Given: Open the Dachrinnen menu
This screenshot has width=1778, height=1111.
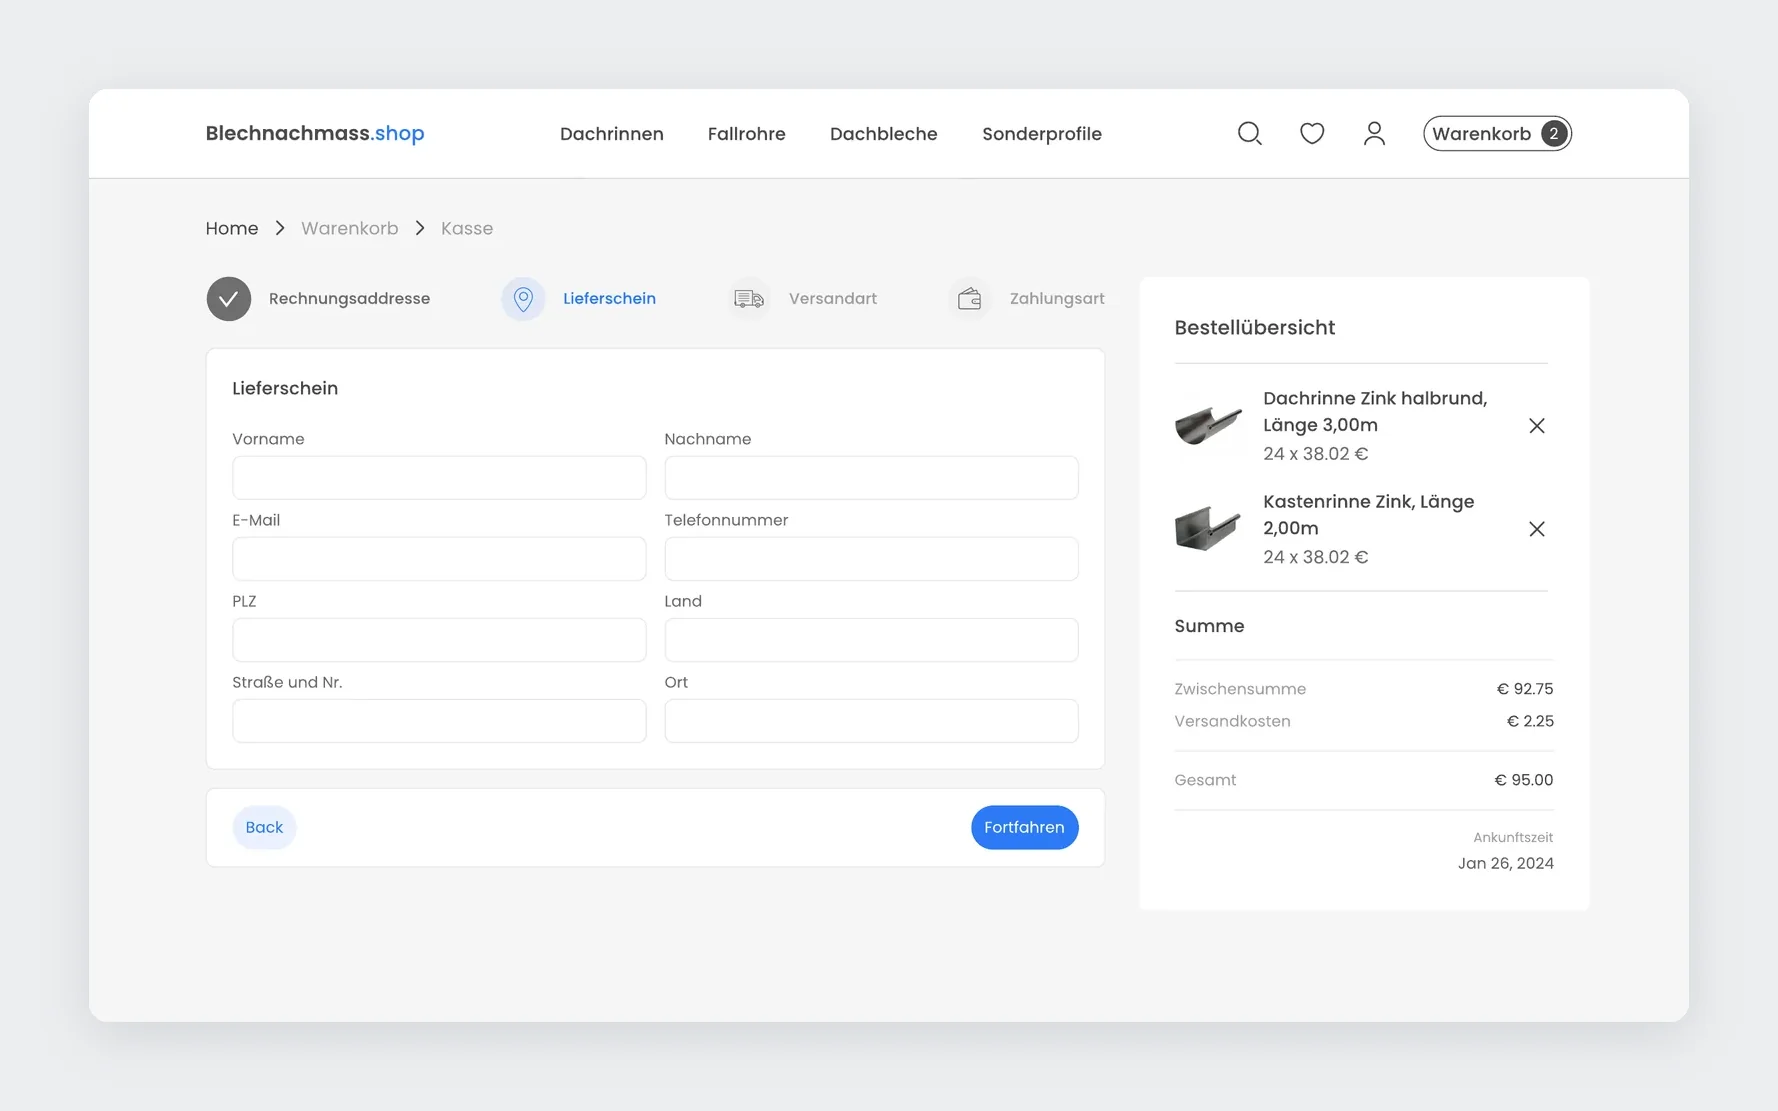Looking at the screenshot, I should click(611, 134).
